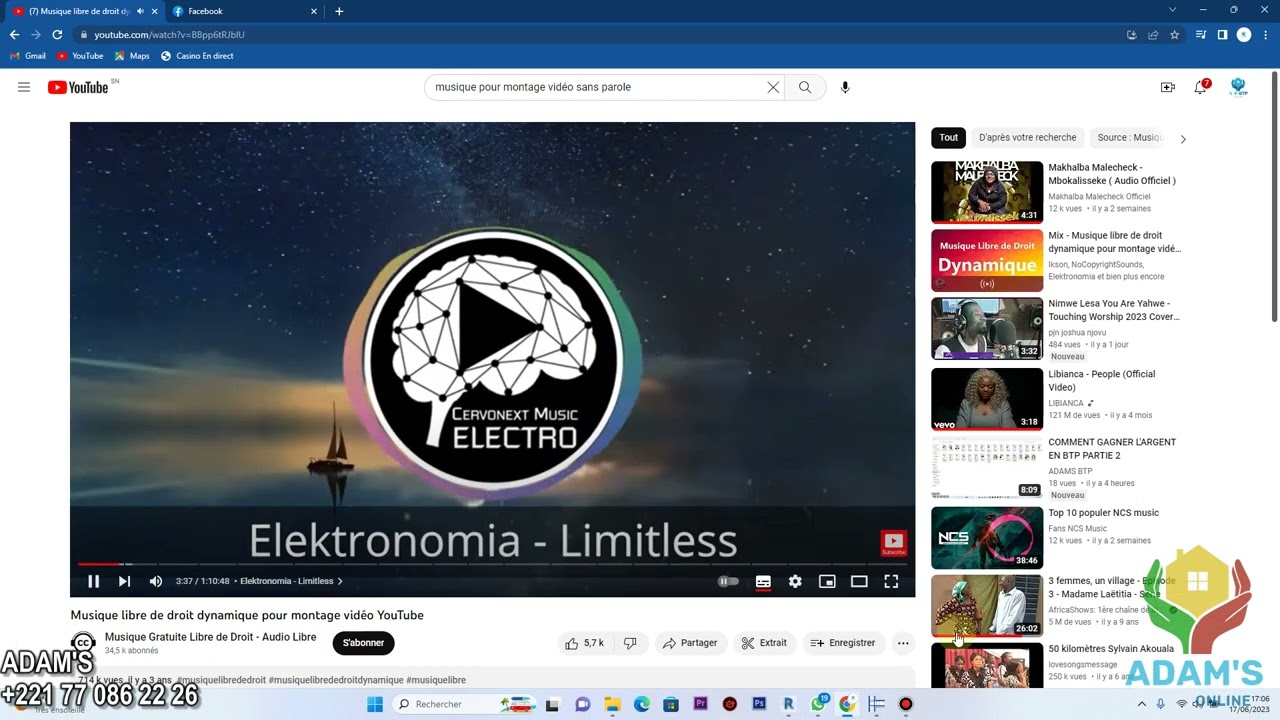Open more actions three-dot menu
This screenshot has width=1280, height=720.
pos(903,643)
